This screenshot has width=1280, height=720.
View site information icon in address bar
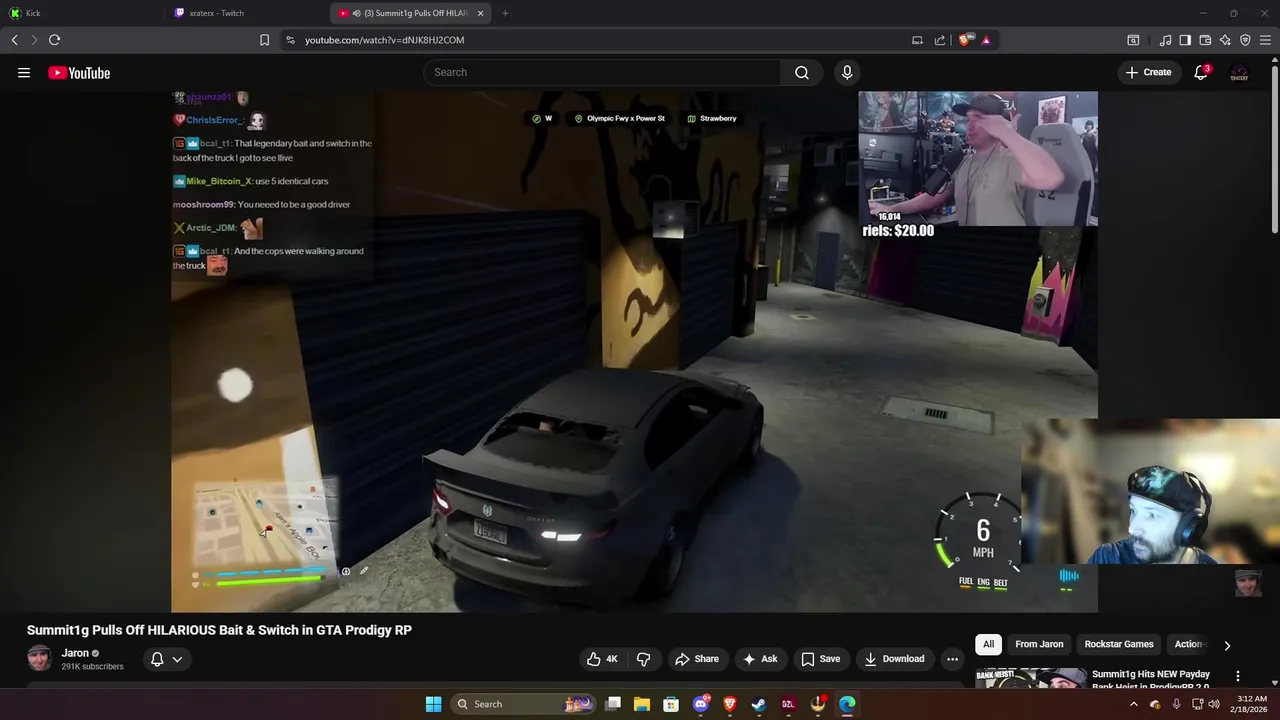point(290,40)
